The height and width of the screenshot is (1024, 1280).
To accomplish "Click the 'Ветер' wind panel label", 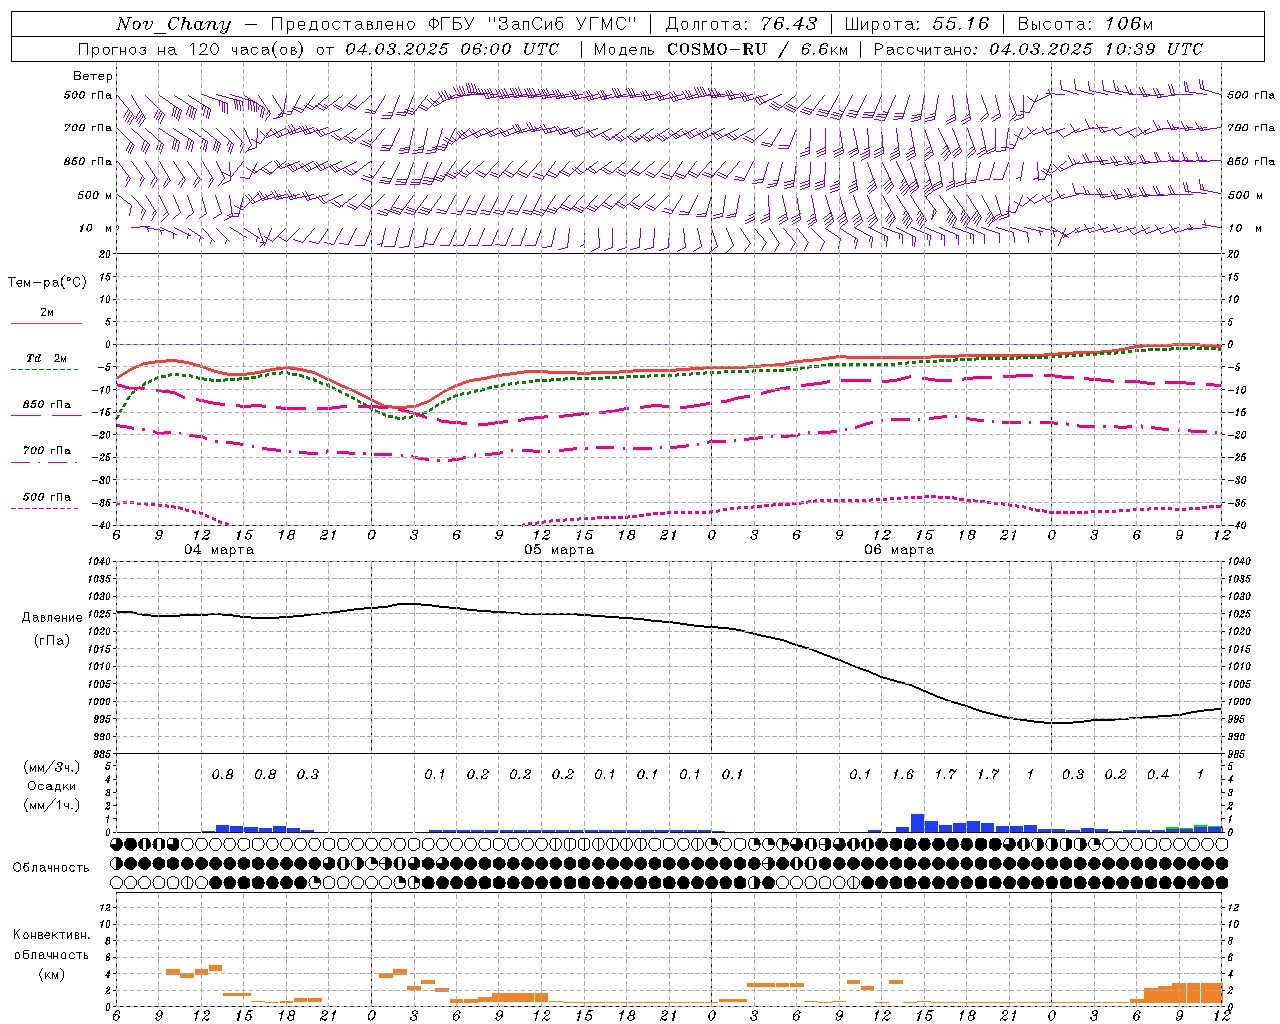I will (x=93, y=76).
